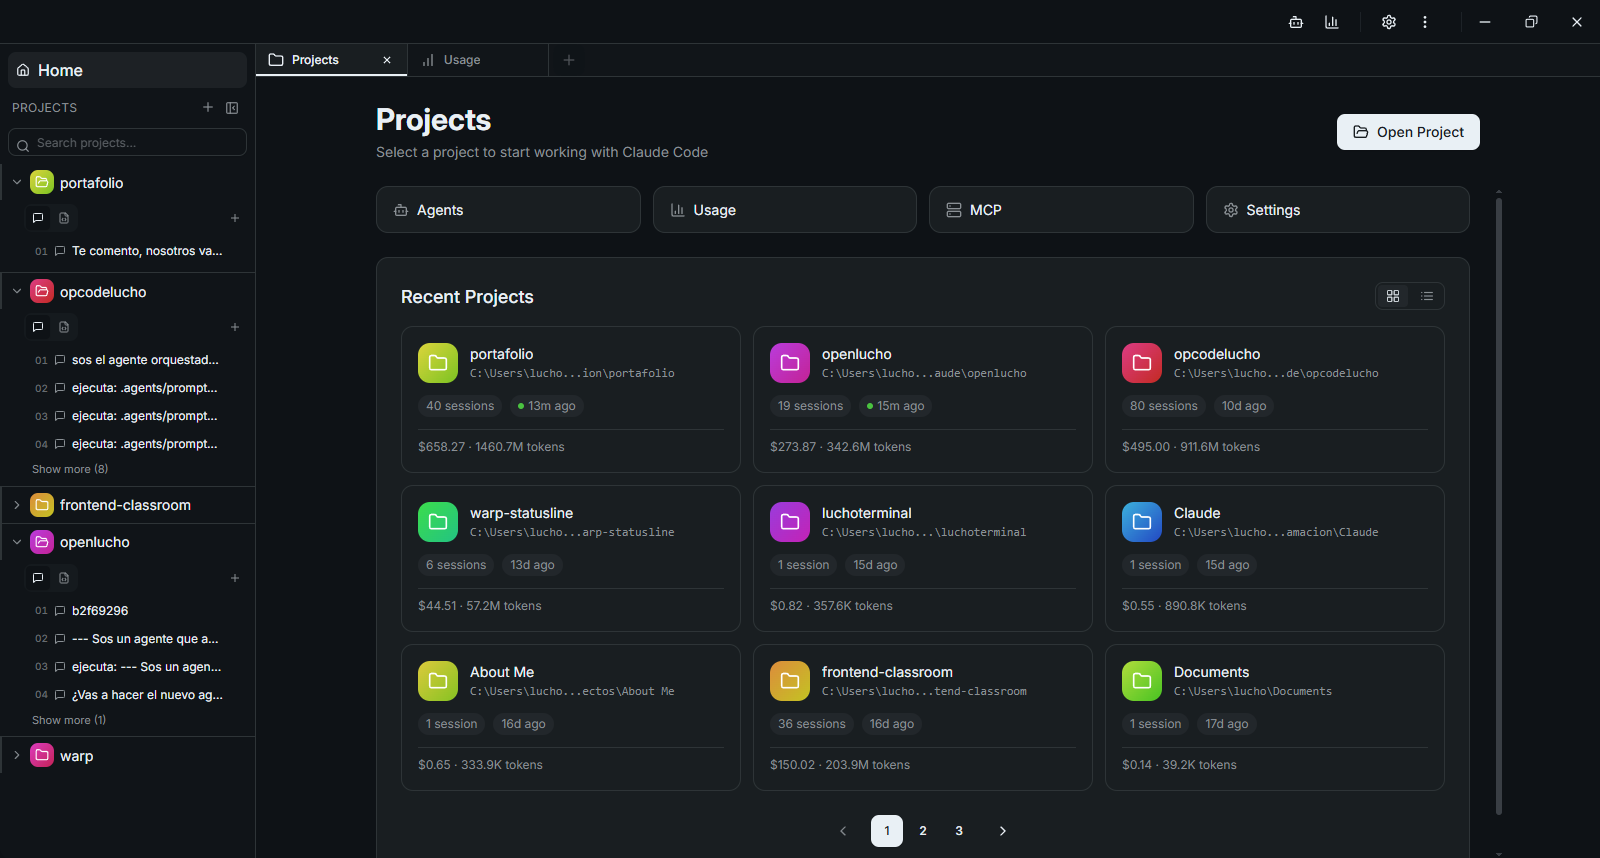Screen dimensions: 1600x858
Task: Select pagination page 1
Action: pyautogui.click(x=887, y=831)
